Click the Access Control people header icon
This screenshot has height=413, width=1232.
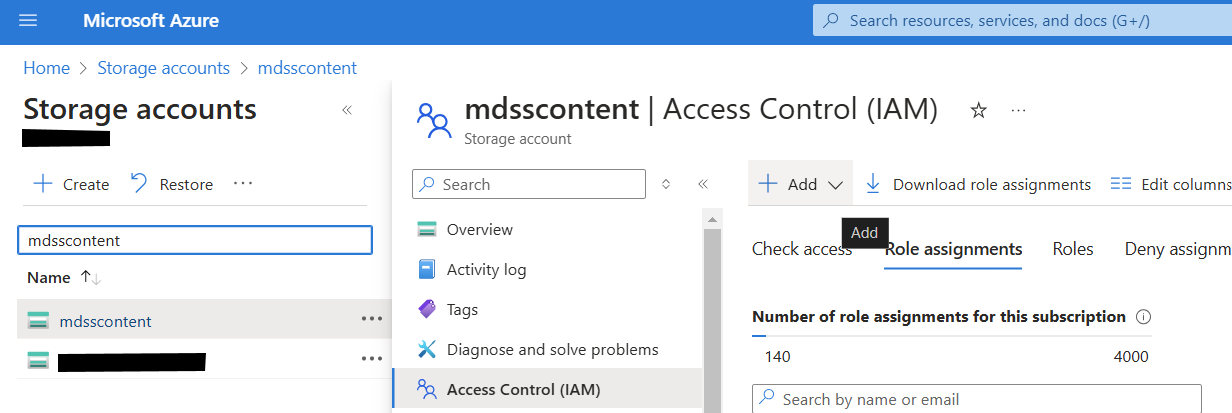434,119
